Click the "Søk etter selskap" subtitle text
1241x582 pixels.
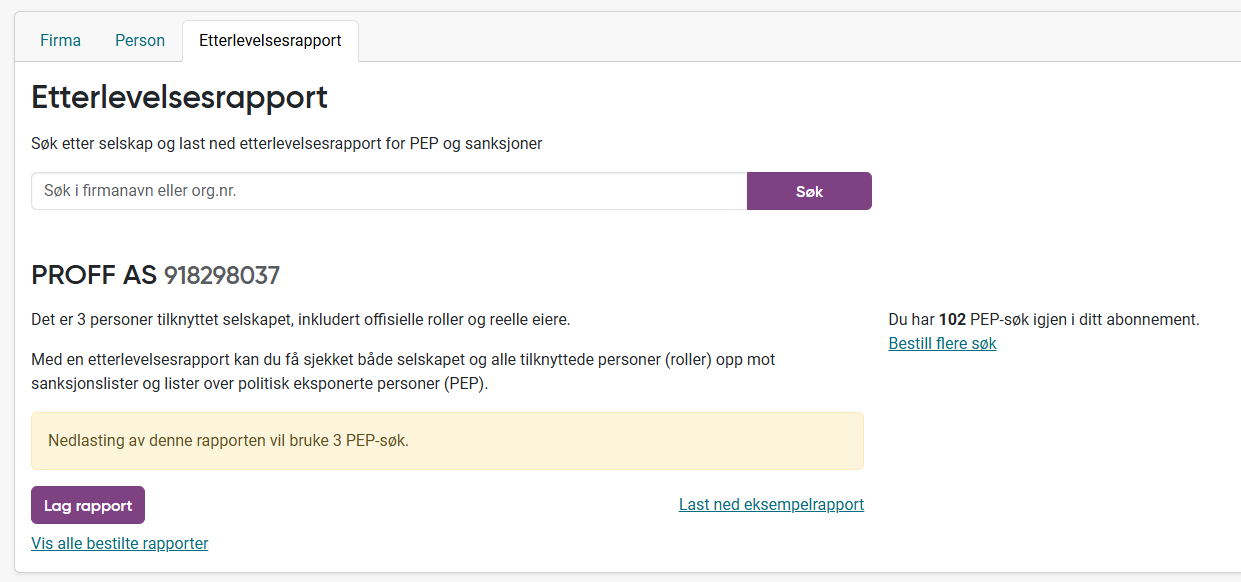pyautogui.click(x=287, y=143)
